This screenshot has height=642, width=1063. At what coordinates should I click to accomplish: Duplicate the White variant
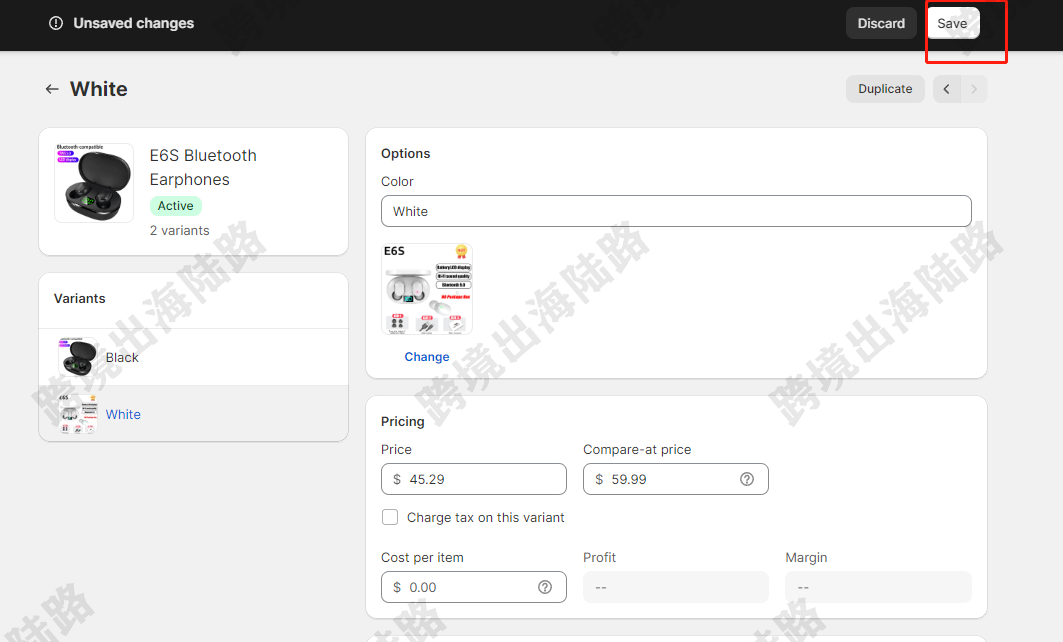(885, 89)
